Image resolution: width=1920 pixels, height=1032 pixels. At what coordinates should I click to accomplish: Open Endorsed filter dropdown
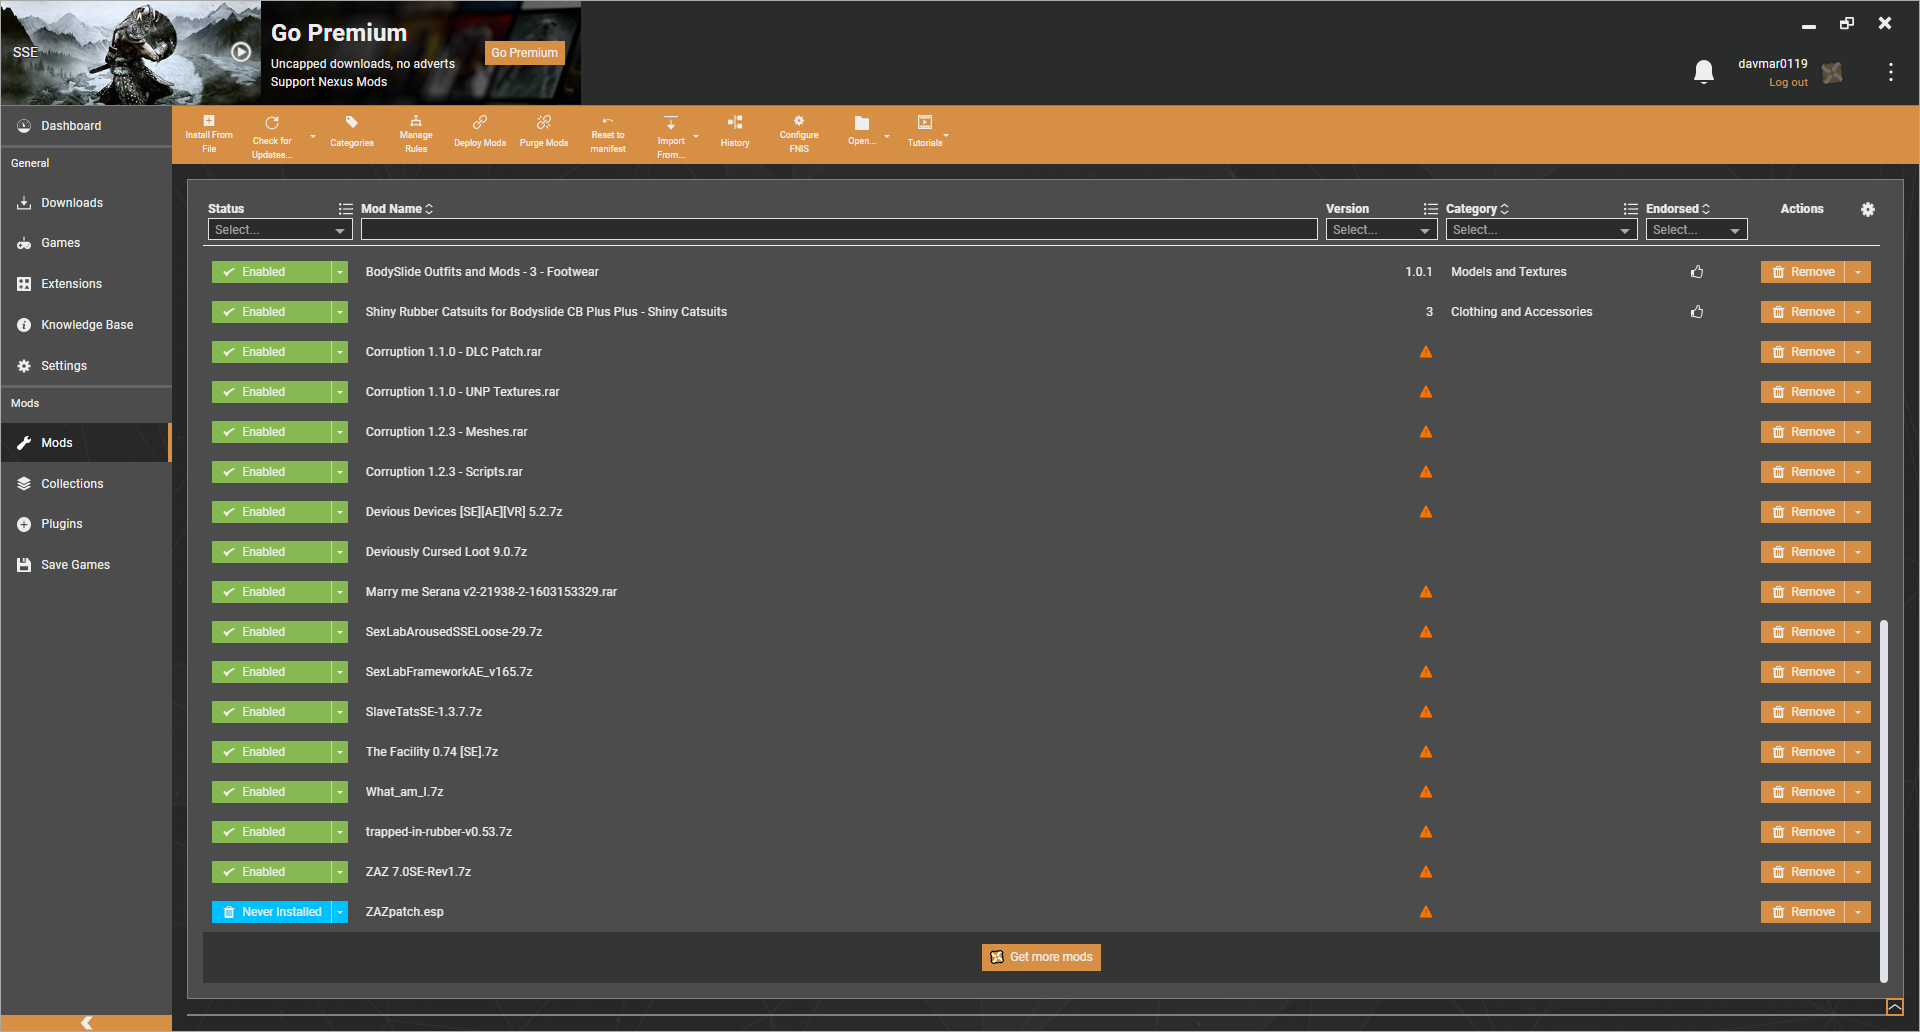click(x=1696, y=230)
